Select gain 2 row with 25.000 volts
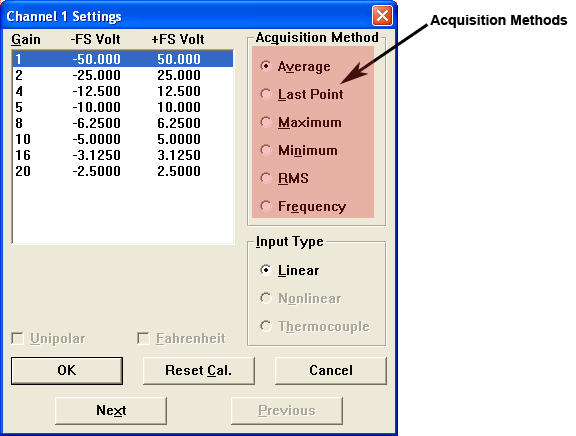Screen dimensions: 576x436 coord(123,75)
